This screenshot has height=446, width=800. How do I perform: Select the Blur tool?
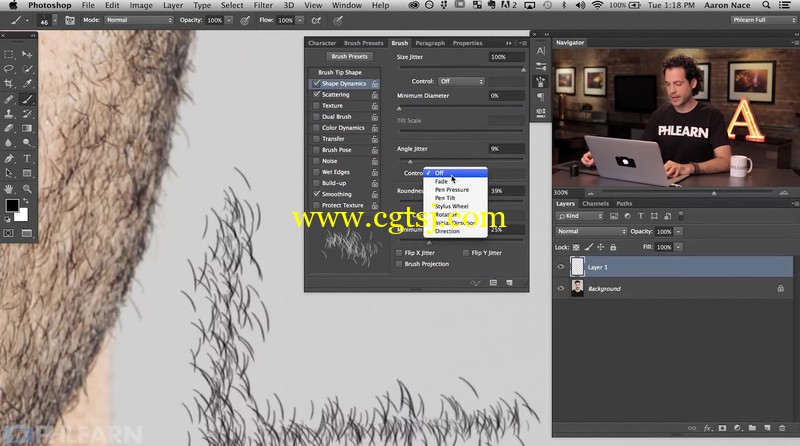click(9, 143)
